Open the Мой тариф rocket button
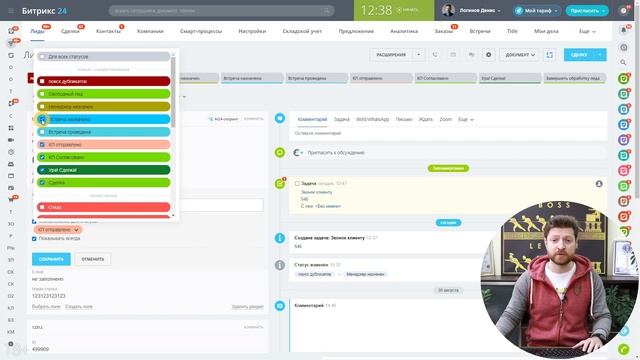Viewport: 640px width, 360px height. 537,11
